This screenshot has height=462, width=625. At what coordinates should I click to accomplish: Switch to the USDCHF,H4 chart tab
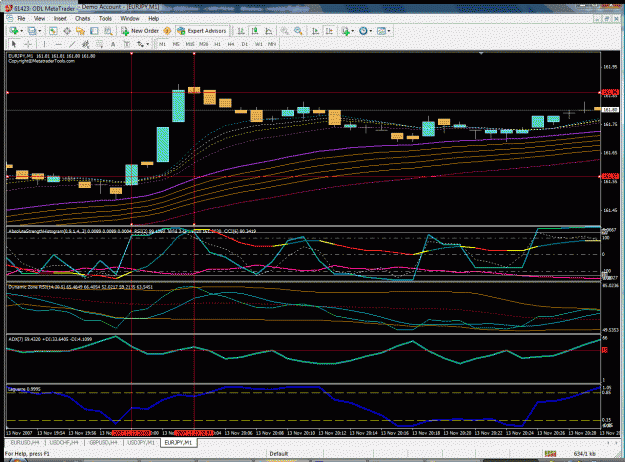pyautogui.click(x=64, y=443)
